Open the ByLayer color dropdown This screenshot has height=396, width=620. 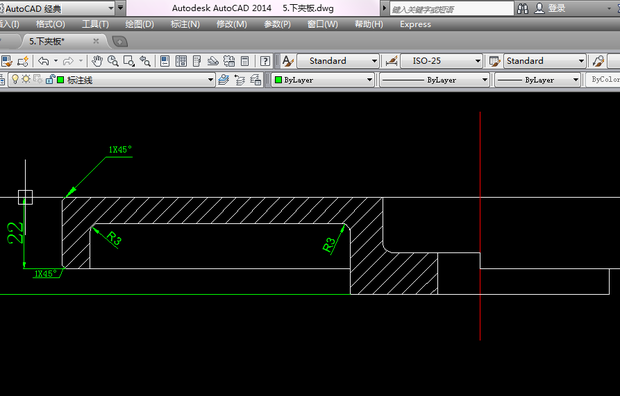click(x=369, y=80)
